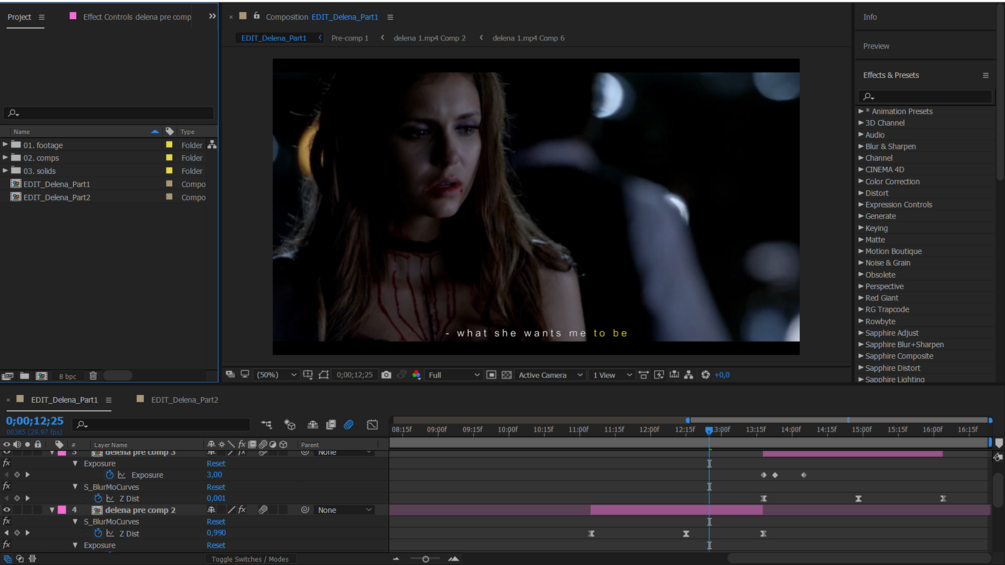Toggle the Exposure stopwatch on delena pre comp 3

pyautogui.click(x=110, y=475)
